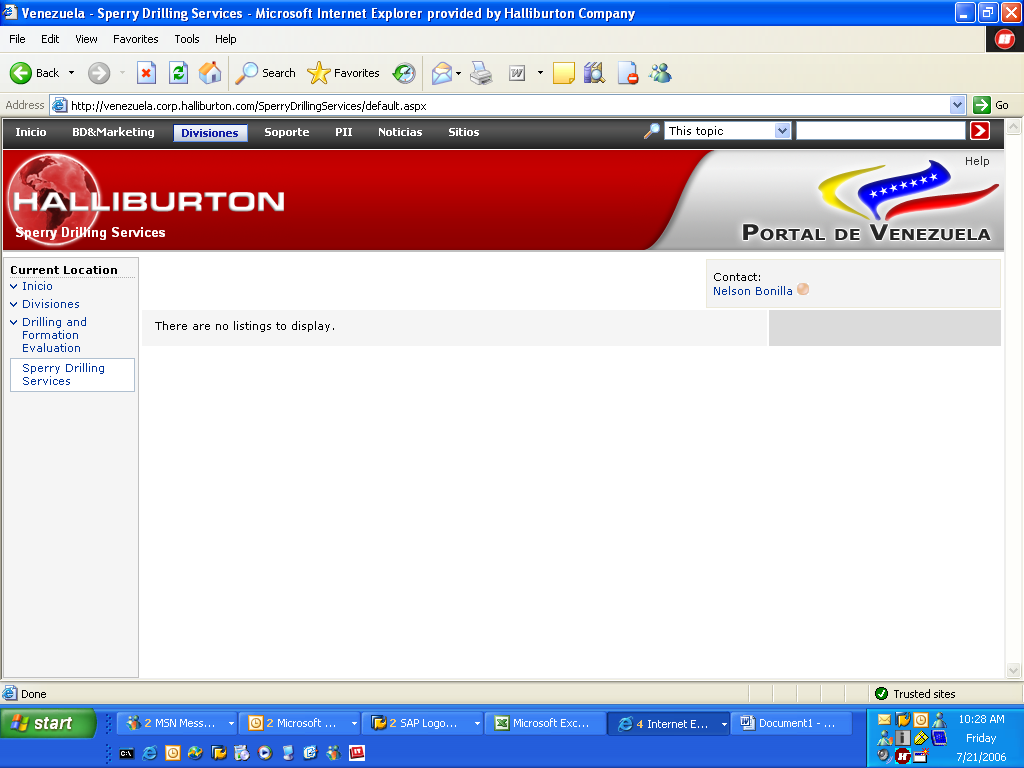Click the page scrollbar down arrow
Screen dimensions: 1024x768
1013,670
